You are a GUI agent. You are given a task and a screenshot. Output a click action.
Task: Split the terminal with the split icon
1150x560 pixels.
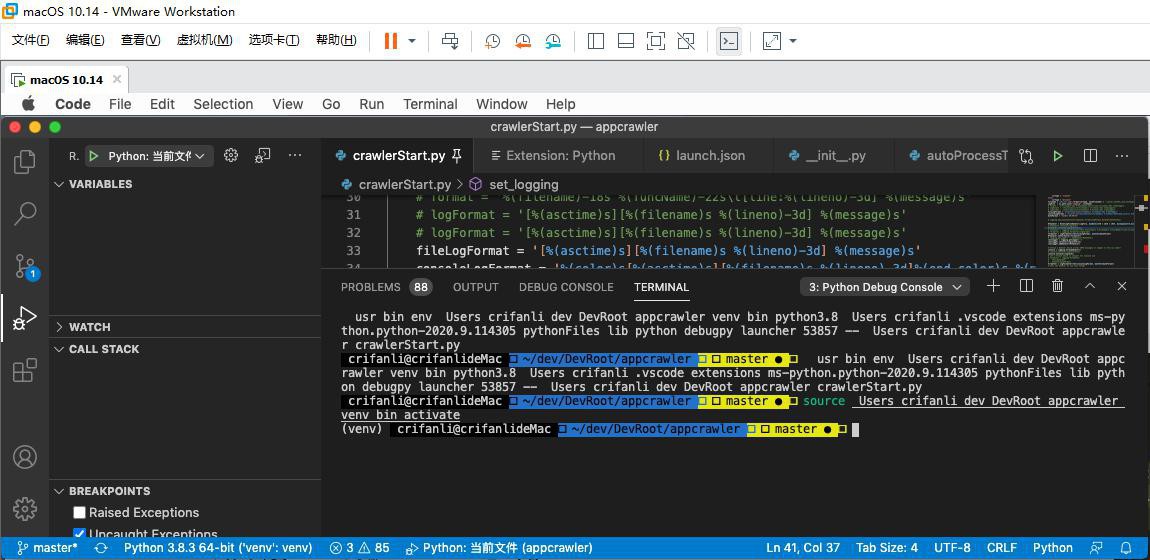pyautogui.click(x=1027, y=286)
